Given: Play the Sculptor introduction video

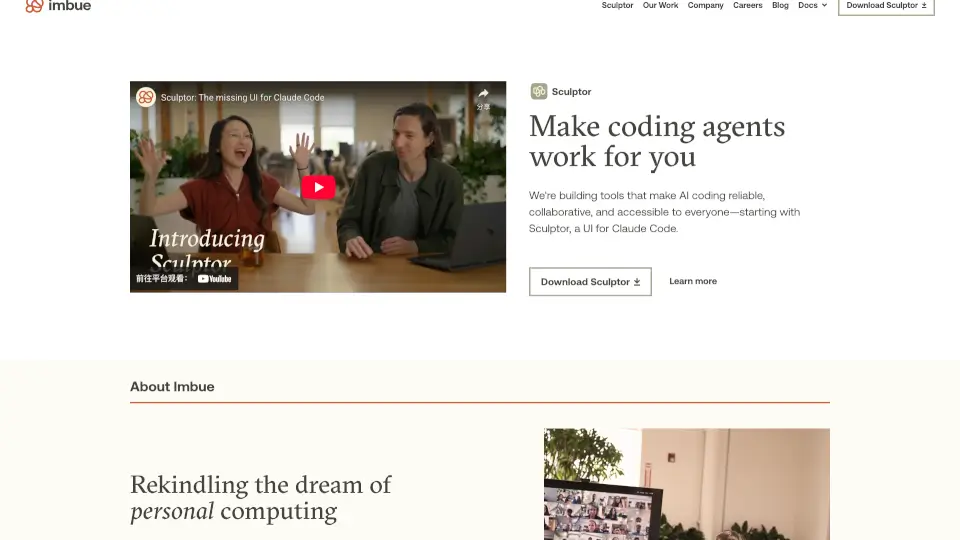Looking at the screenshot, I should click(x=318, y=187).
